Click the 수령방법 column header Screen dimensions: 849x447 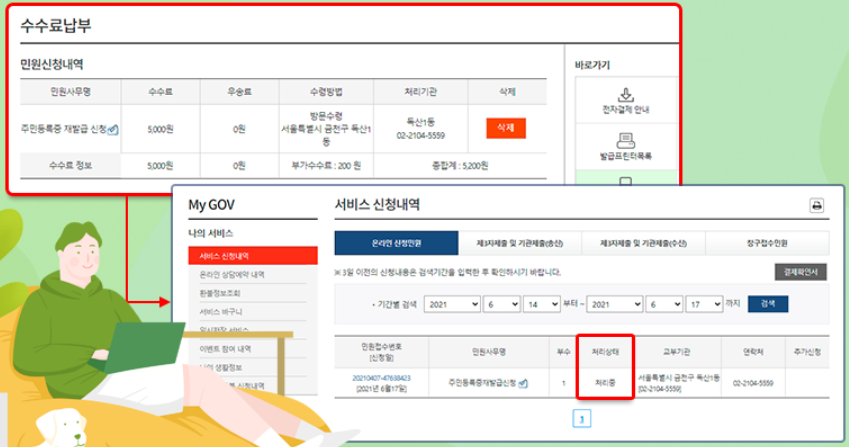coord(326,92)
